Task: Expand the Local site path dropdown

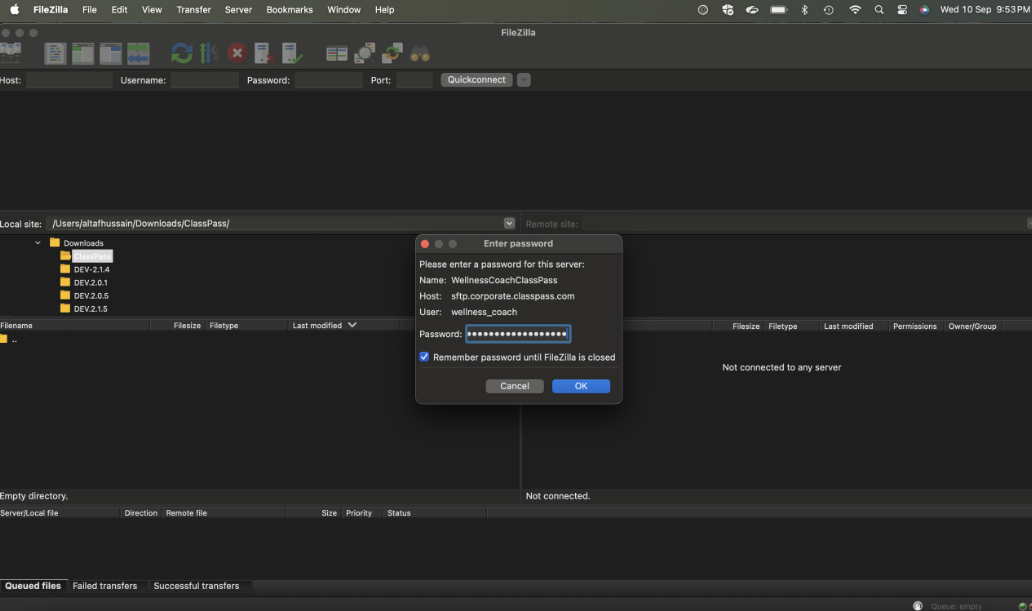Action: pyautogui.click(x=509, y=224)
